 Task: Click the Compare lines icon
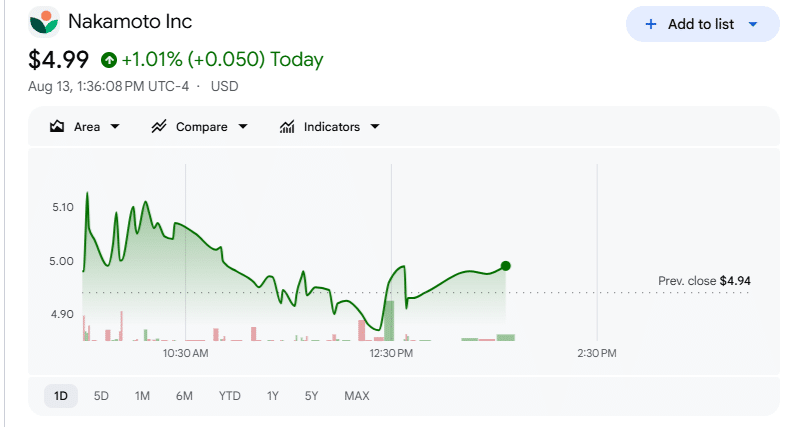(159, 127)
